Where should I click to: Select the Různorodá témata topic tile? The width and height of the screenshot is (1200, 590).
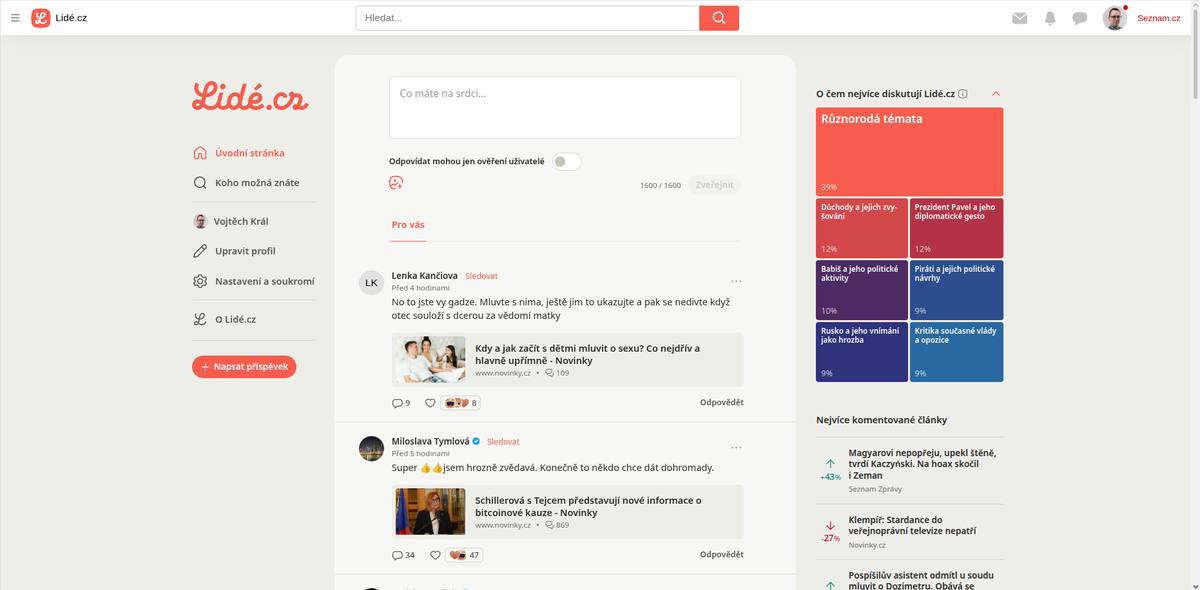click(x=909, y=151)
